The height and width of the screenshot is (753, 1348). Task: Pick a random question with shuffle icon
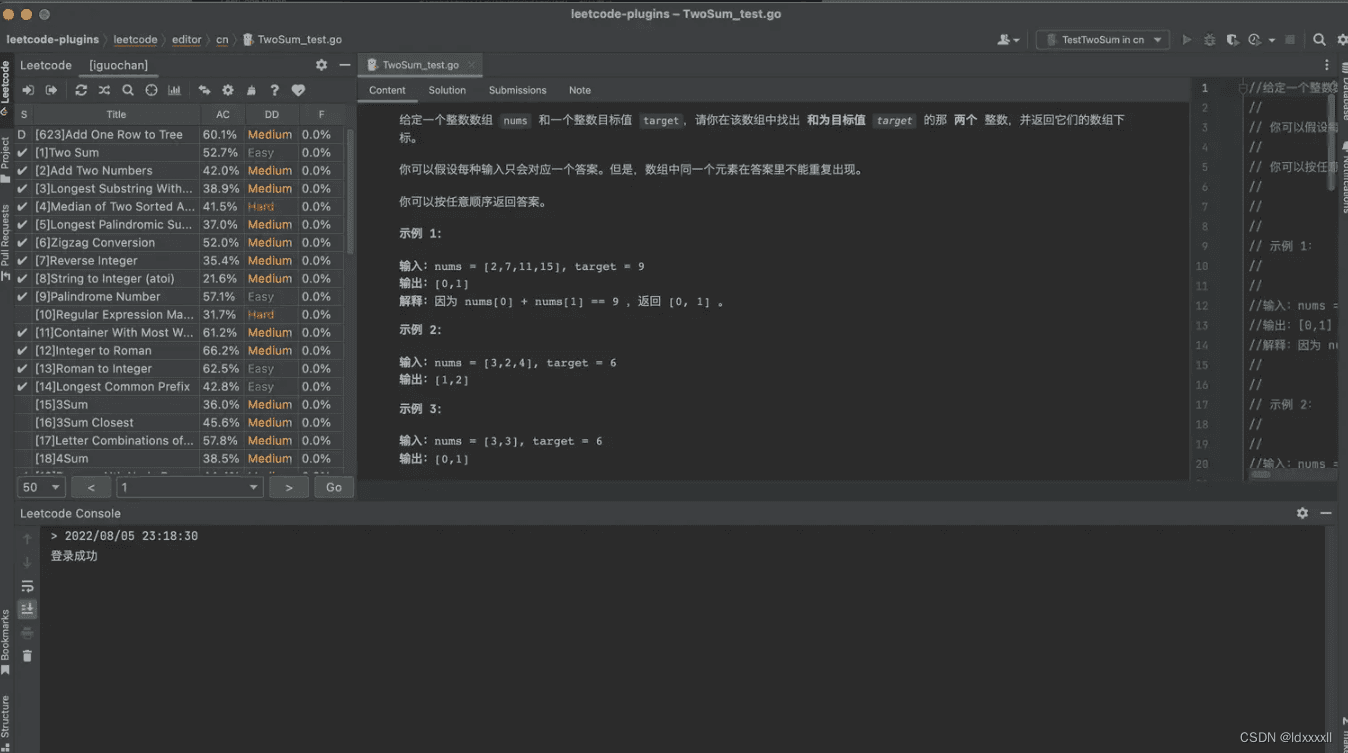104,90
